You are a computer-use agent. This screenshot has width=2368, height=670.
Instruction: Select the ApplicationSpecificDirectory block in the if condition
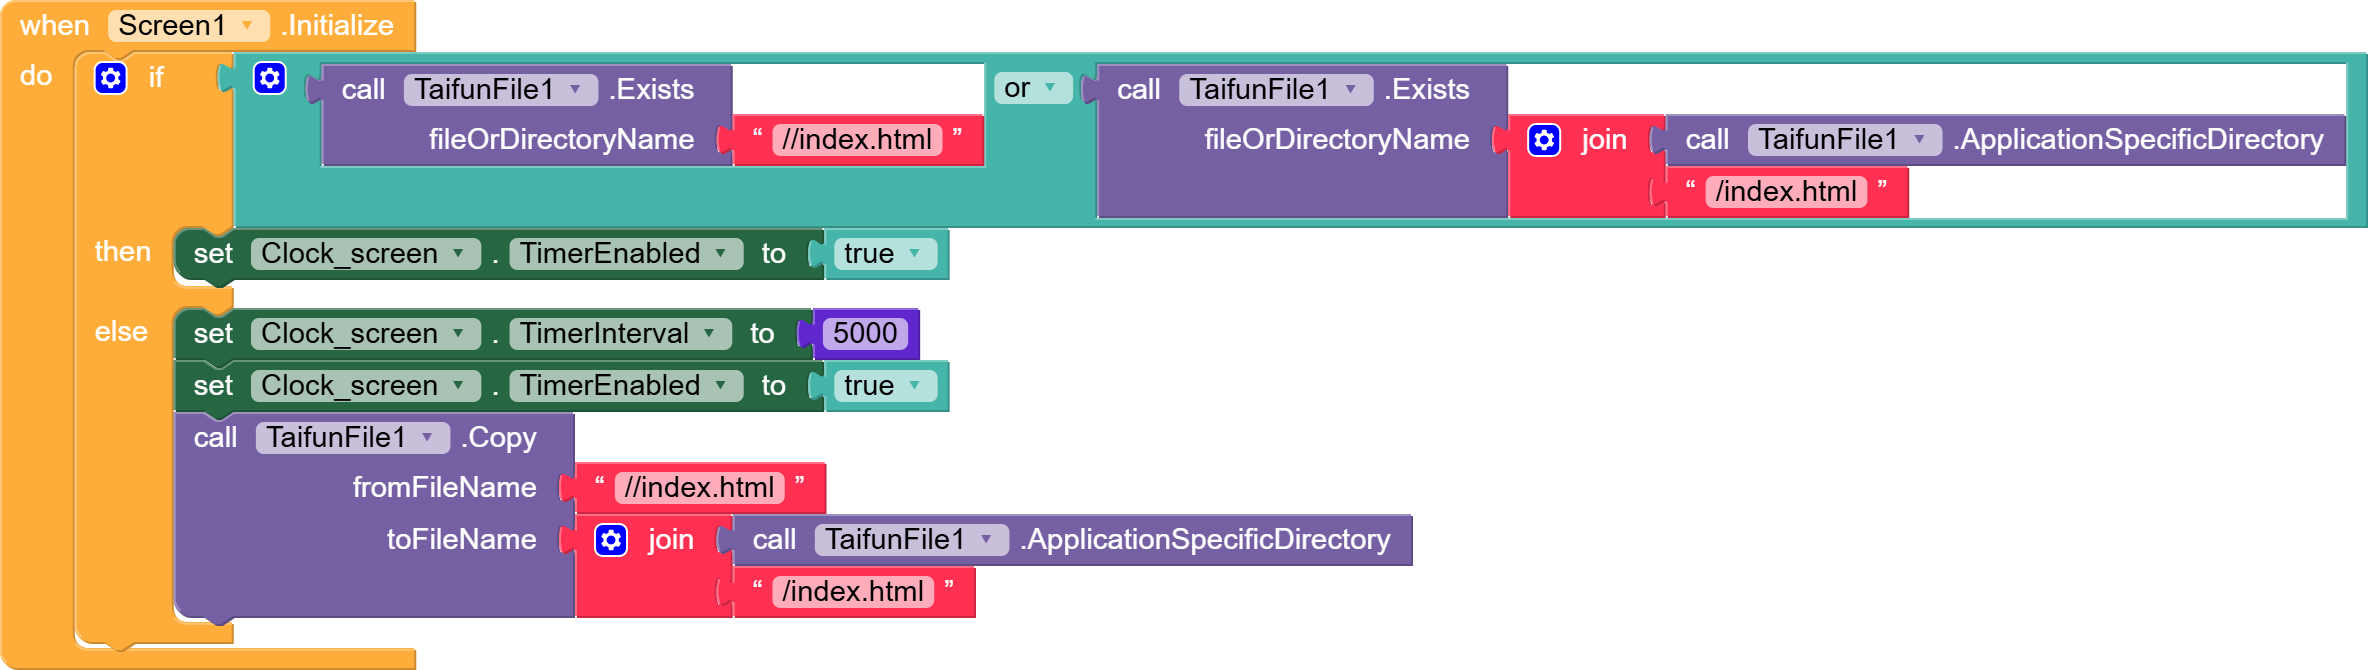tap(2140, 140)
